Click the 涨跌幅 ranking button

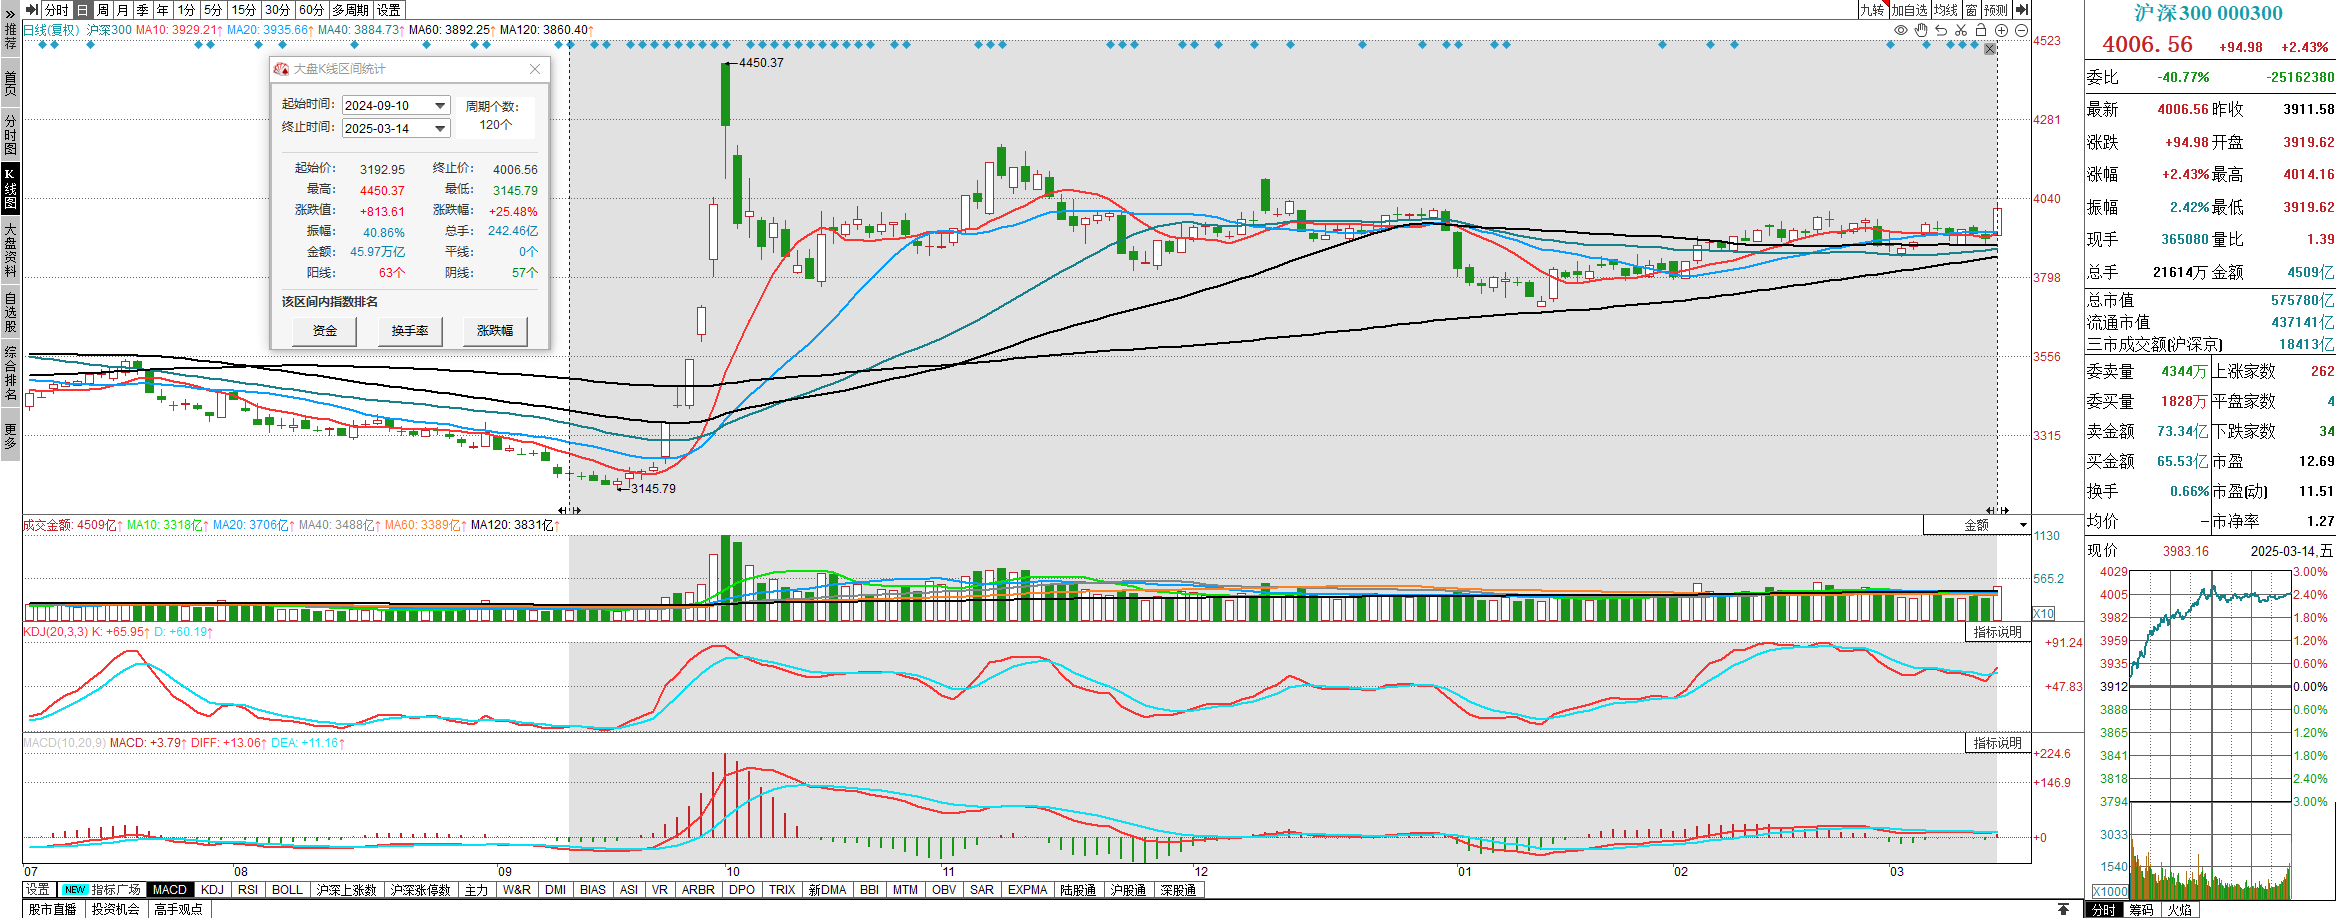coord(495,331)
